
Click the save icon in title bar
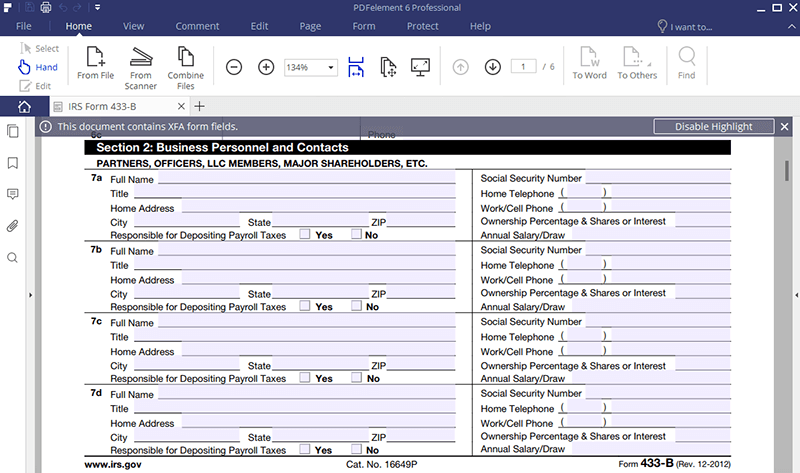(29, 7)
